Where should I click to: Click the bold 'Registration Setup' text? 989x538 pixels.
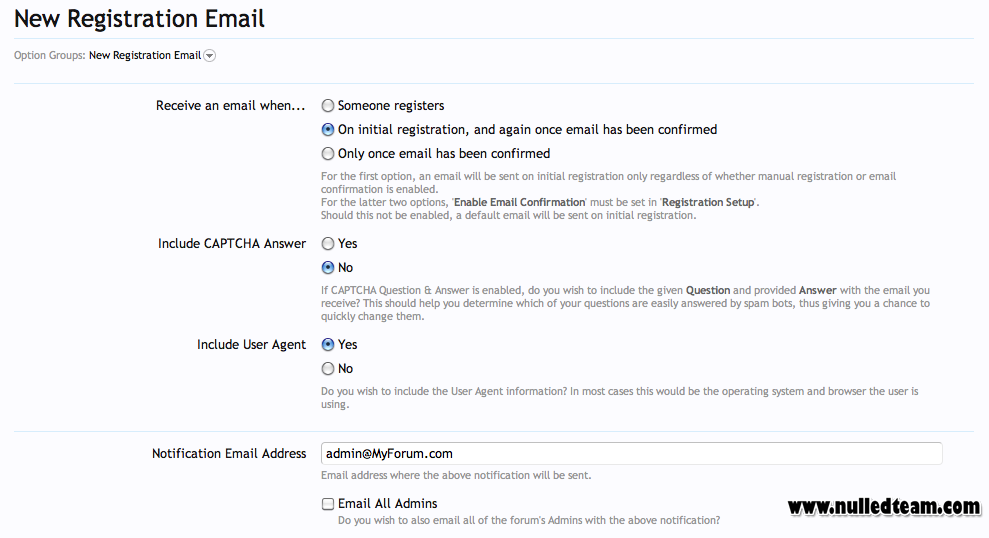pos(708,202)
